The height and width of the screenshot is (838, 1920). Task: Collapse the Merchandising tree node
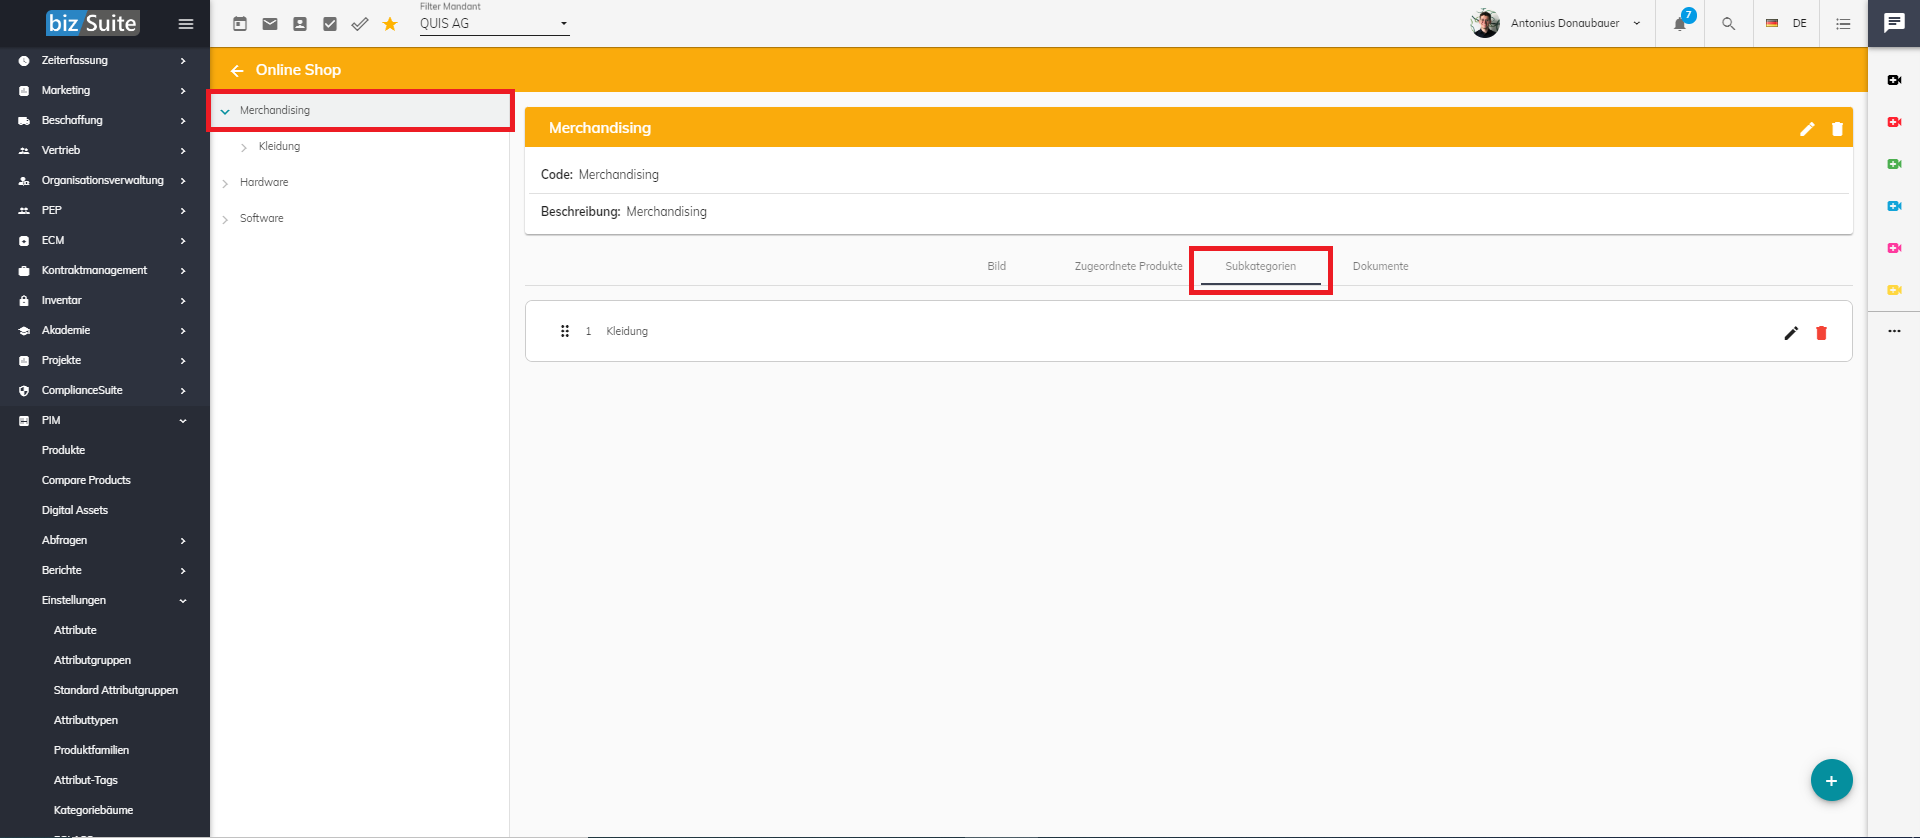pos(225,111)
